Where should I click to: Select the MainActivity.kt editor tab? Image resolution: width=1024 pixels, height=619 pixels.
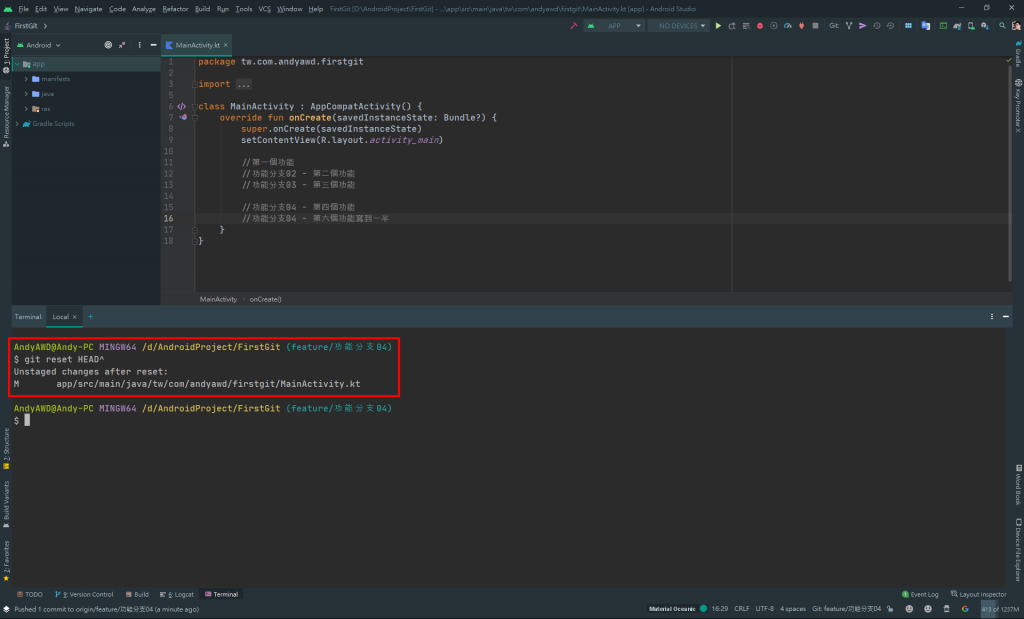tap(197, 45)
